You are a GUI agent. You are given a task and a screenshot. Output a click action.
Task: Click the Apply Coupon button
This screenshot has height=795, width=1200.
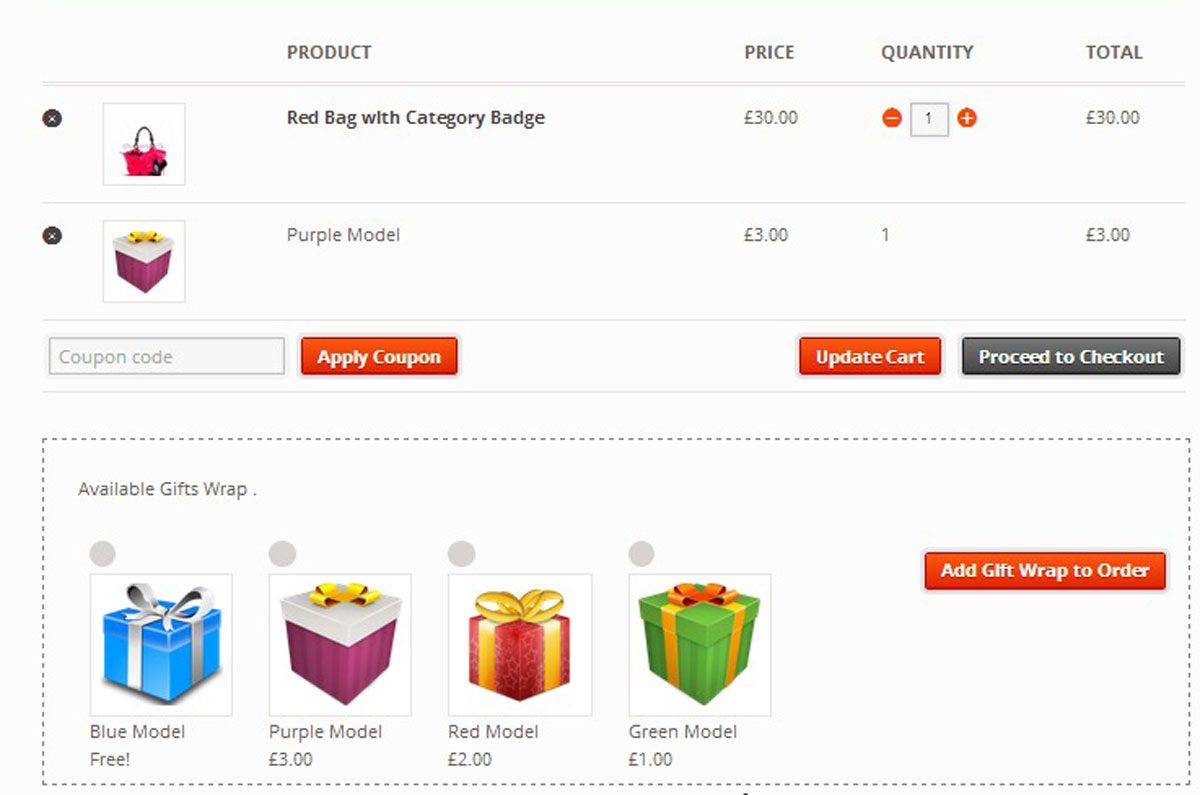click(x=379, y=357)
